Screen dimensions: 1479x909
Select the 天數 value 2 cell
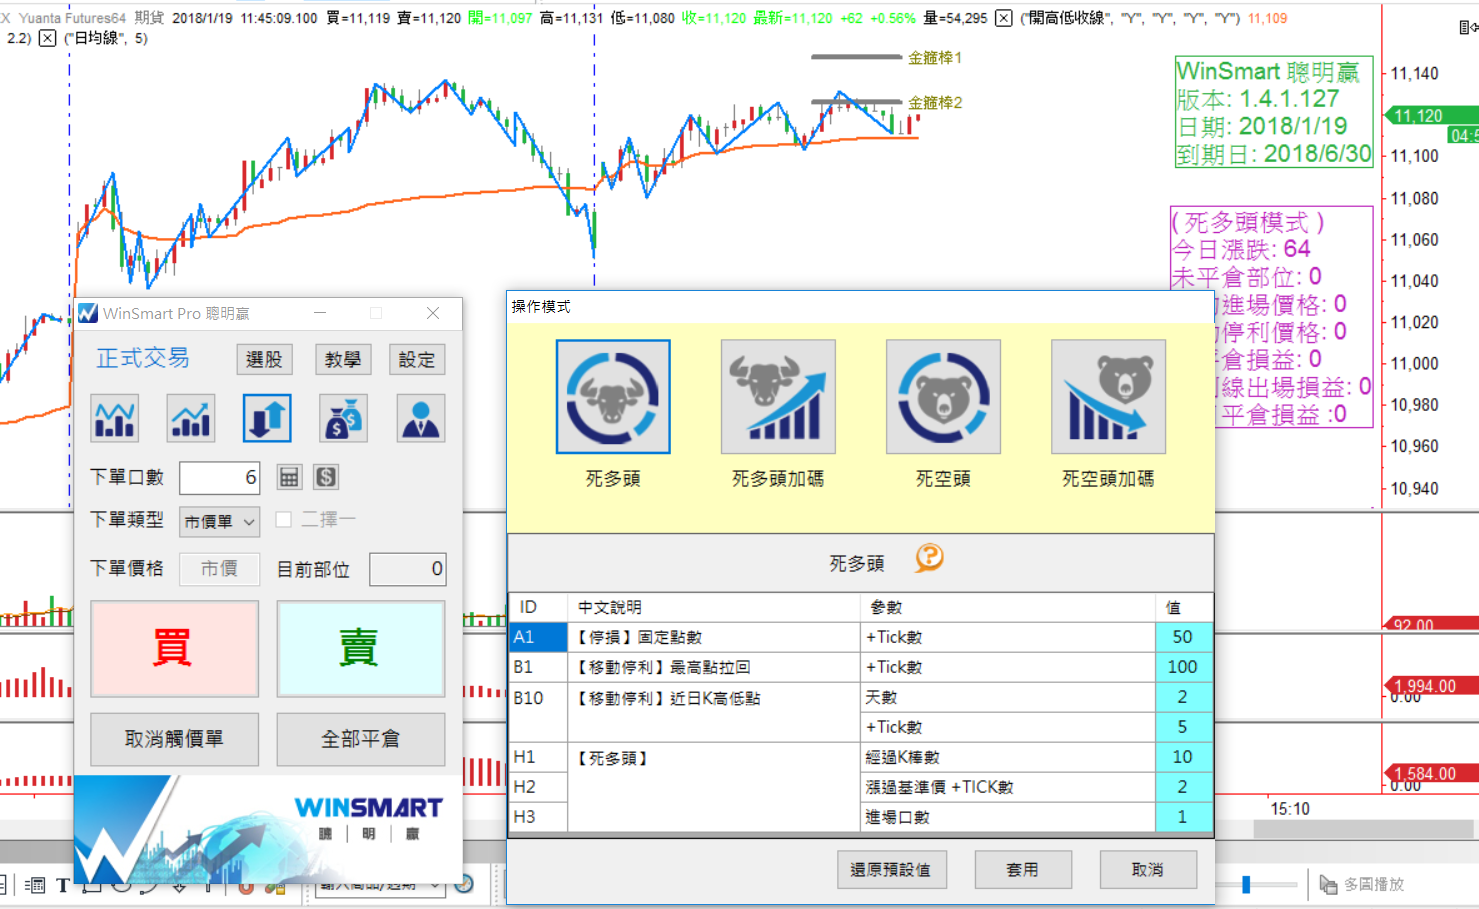[x=1183, y=697]
